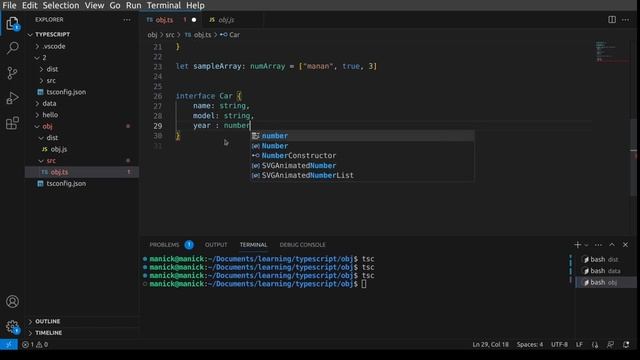Open the Accounts icon in activity bar
The width and height of the screenshot is (640, 360).
coord(12,301)
